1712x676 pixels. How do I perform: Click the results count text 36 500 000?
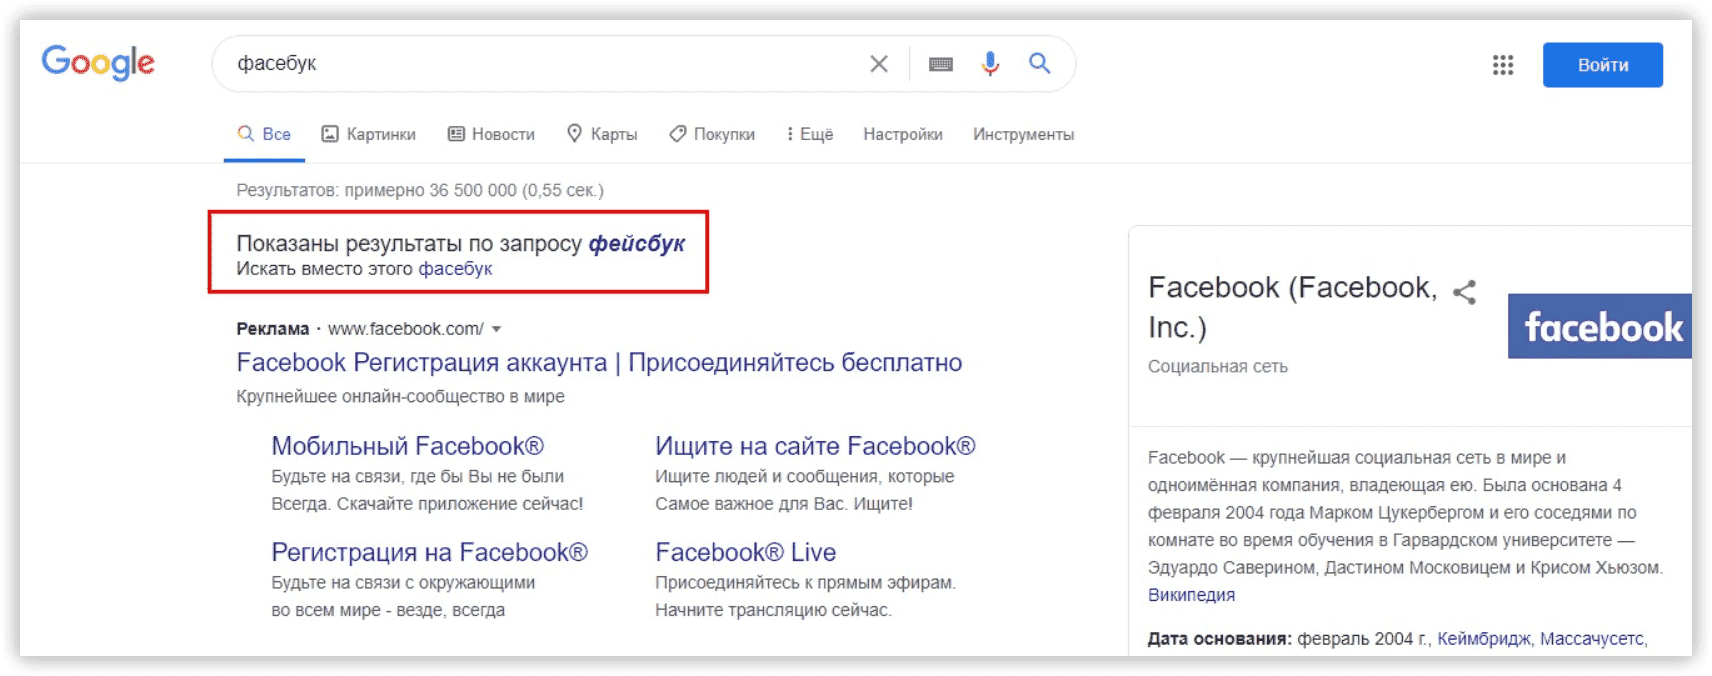[473, 190]
